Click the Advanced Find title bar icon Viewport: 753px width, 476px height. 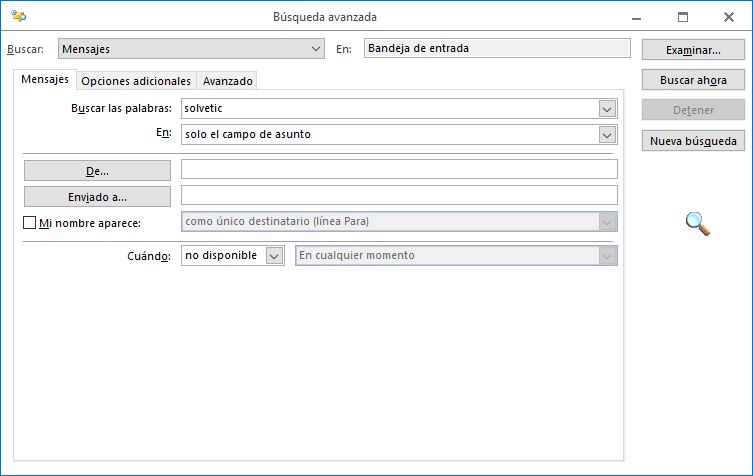click(20, 17)
